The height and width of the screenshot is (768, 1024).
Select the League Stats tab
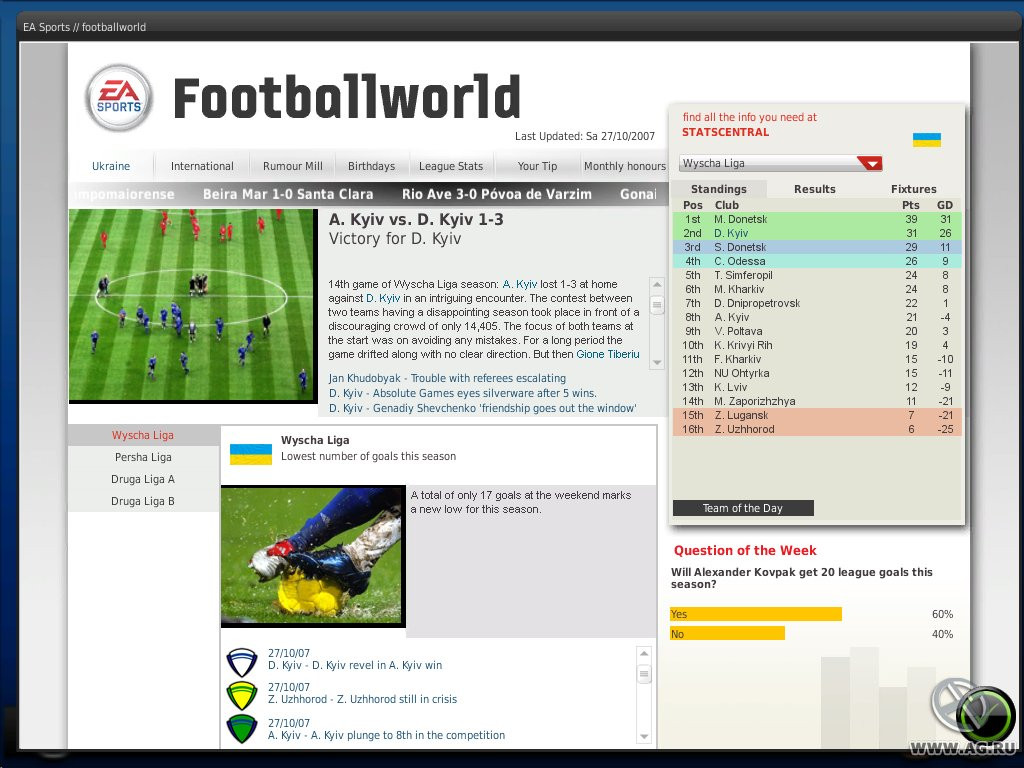pyautogui.click(x=451, y=166)
